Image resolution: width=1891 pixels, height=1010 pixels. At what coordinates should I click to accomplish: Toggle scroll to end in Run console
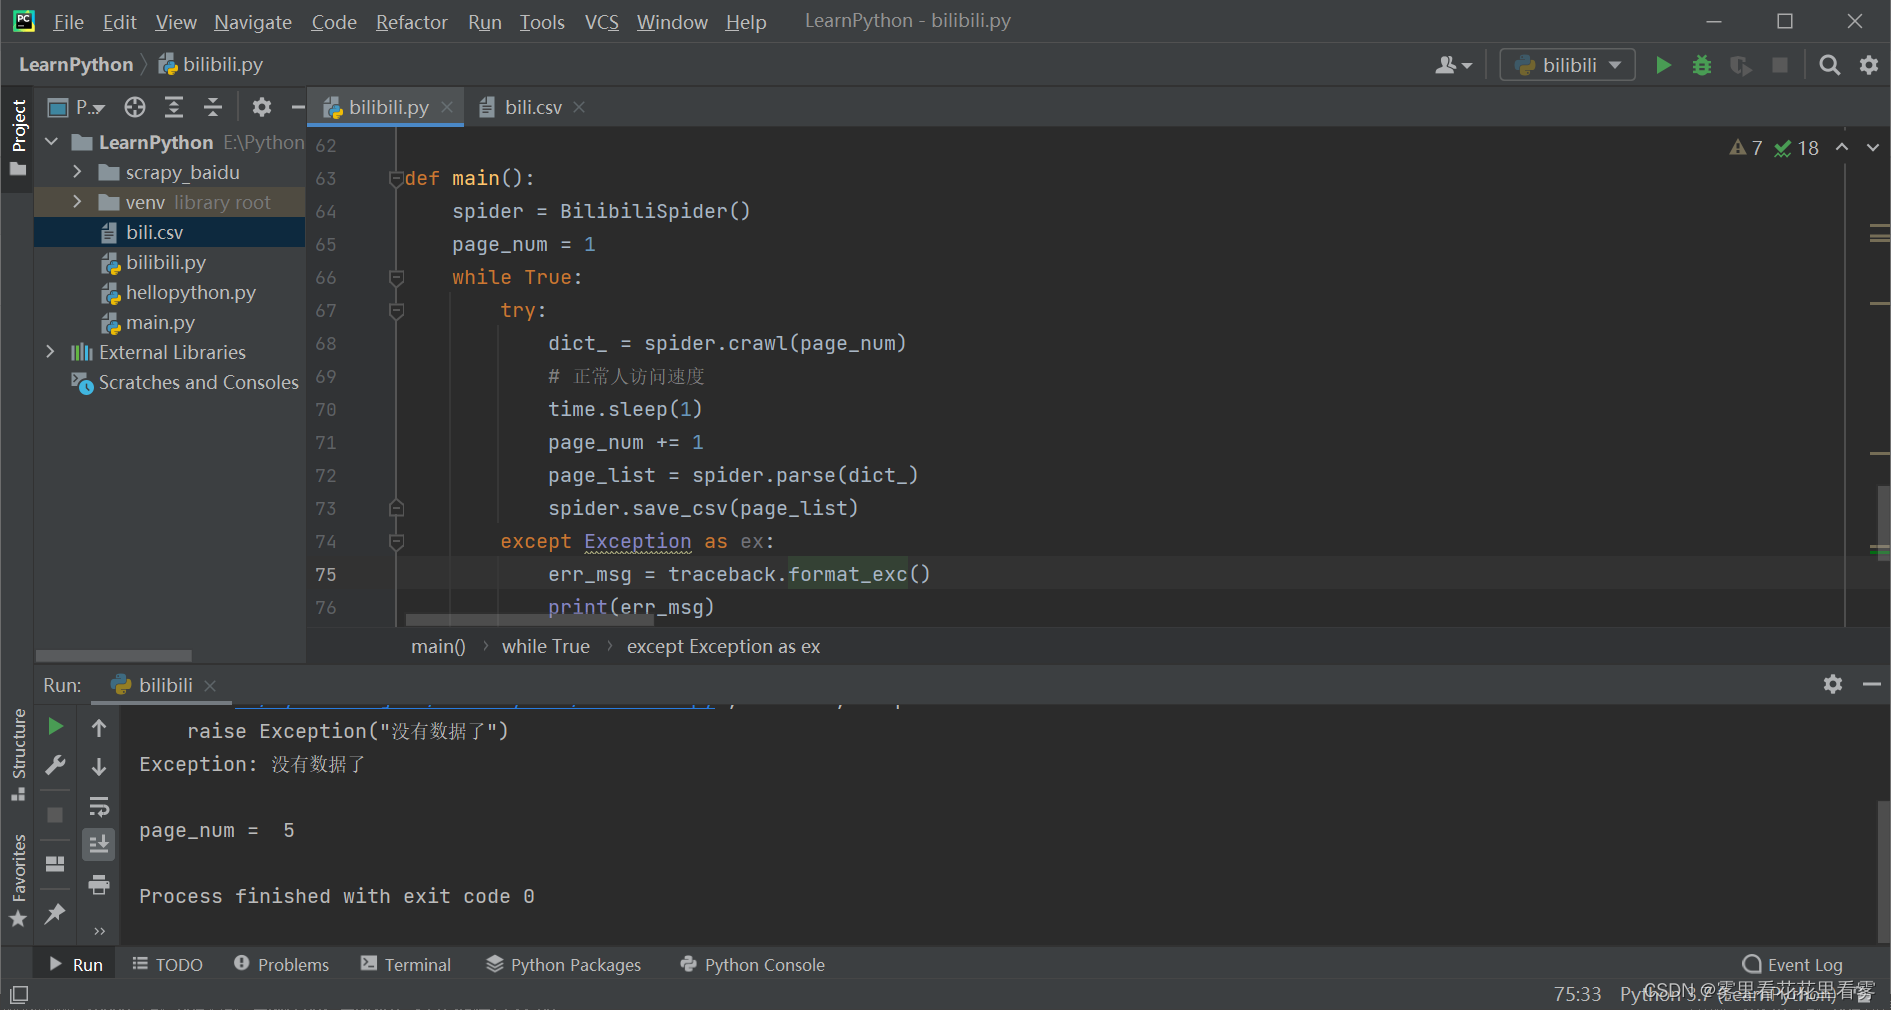click(99, 845)
